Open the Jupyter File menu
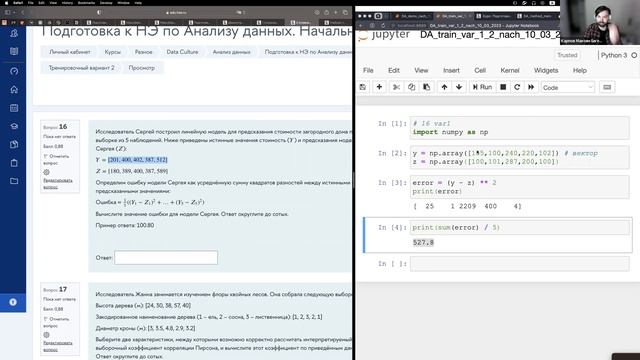This screenshot has height=360, width=640. click(x=368, y=70)
